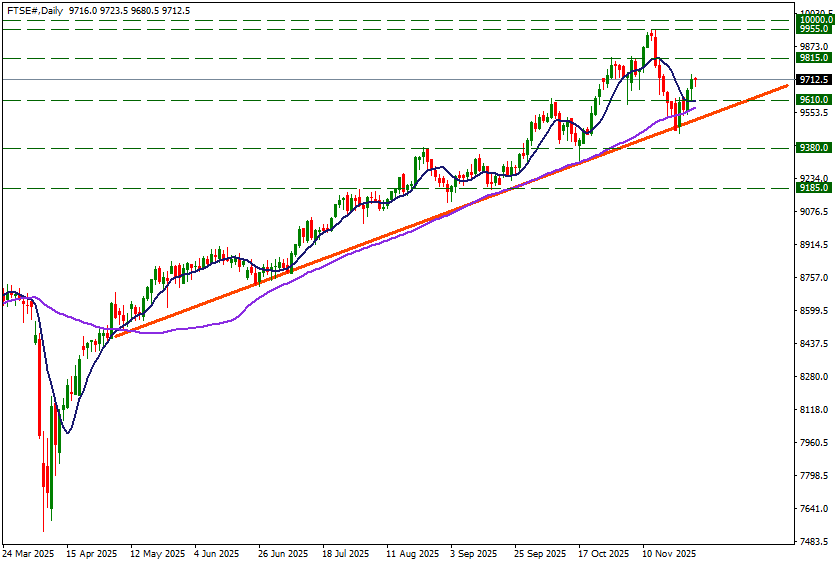Select the 10 Nov 2025 date label
Screen dimensions: 835x565
pos(668,553)
